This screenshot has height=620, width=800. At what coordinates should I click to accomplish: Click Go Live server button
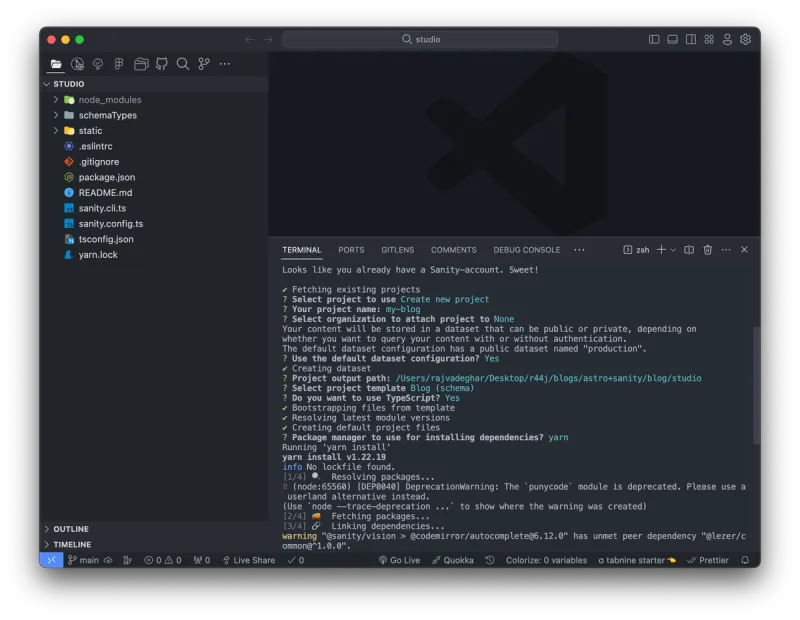tap(399, 560)
